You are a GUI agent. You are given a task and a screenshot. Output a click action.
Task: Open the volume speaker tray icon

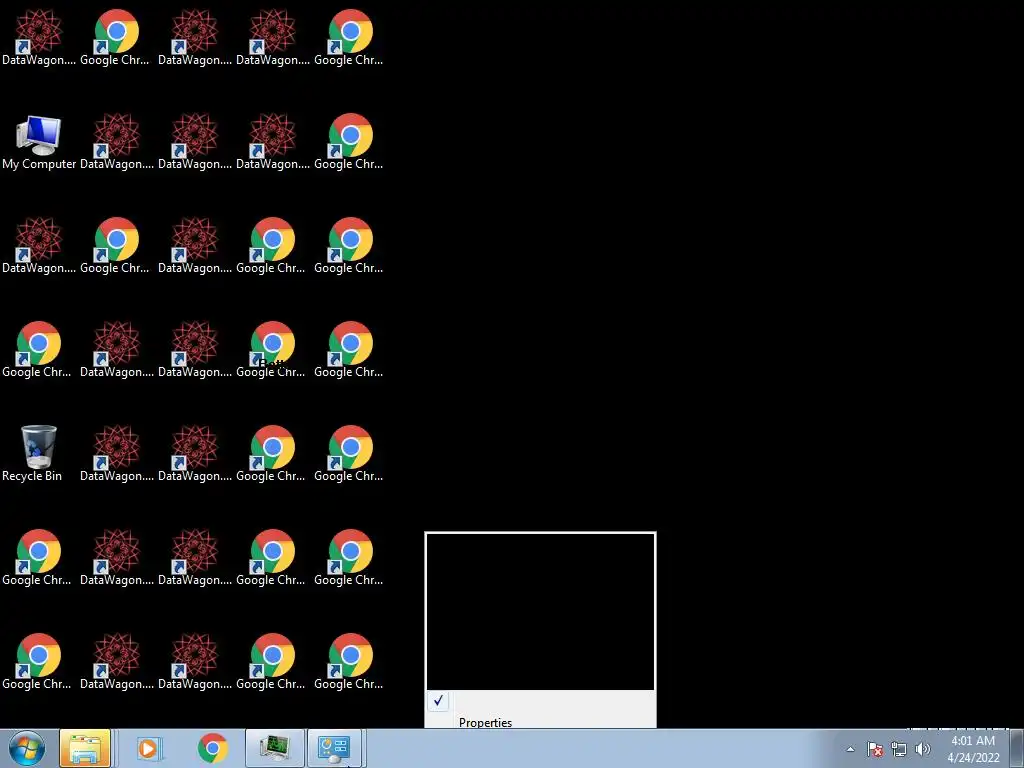point(923,749)
